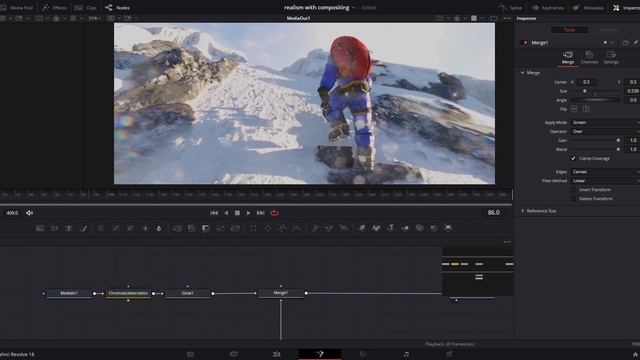Add a B-Spline mask from toolbar

[297, 228]
